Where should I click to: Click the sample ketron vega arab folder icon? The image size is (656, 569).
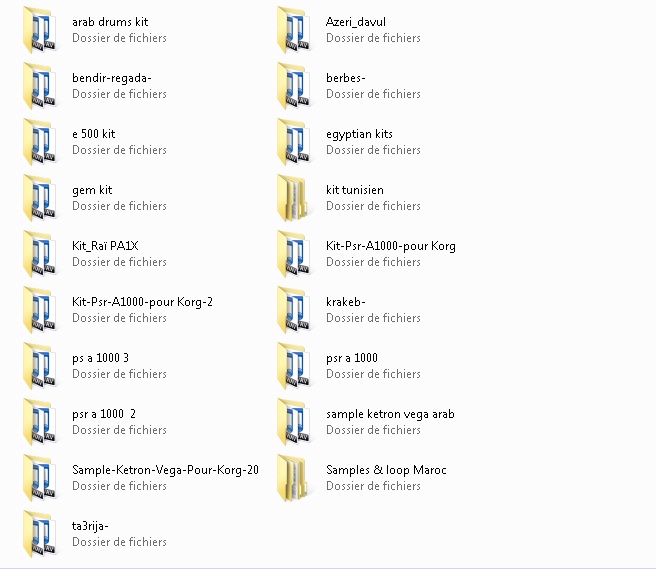294,422
